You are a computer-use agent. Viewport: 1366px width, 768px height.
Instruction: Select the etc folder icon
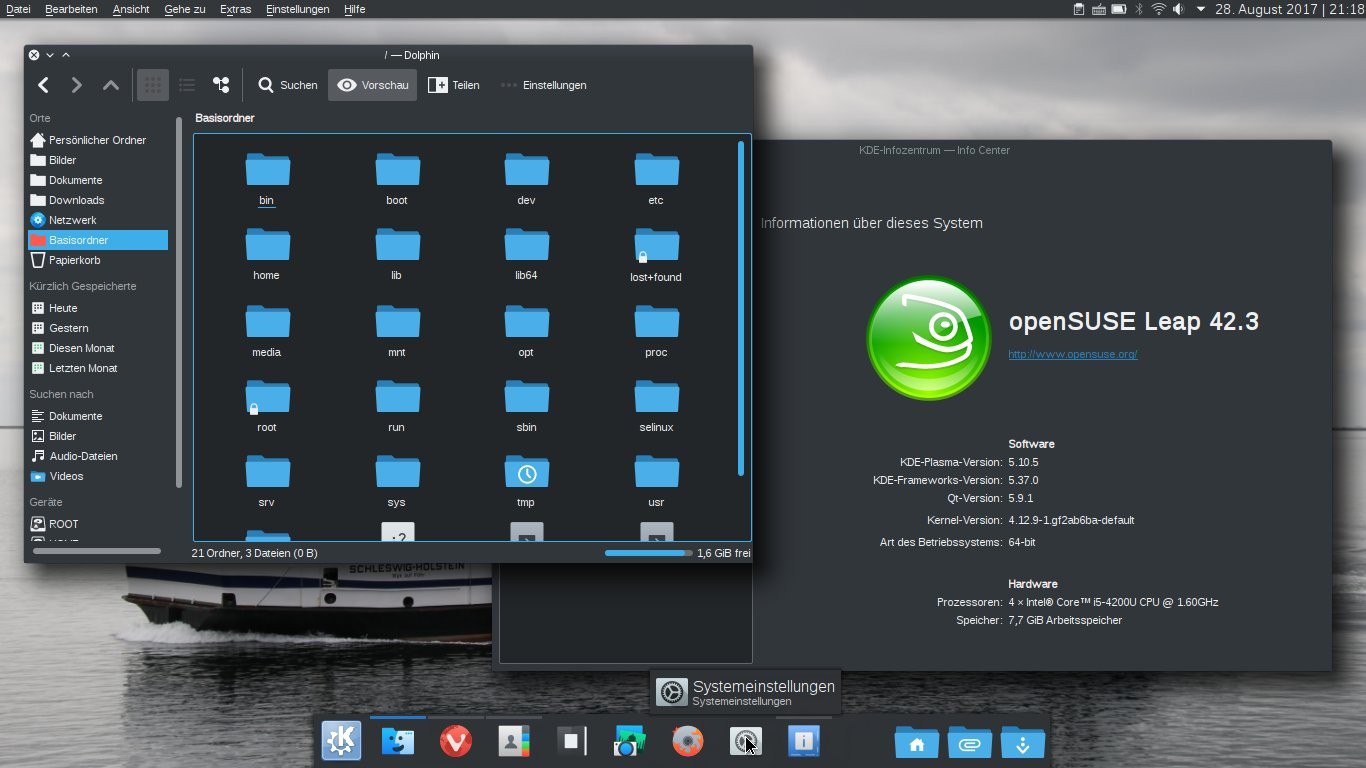[x=656, y=169]
